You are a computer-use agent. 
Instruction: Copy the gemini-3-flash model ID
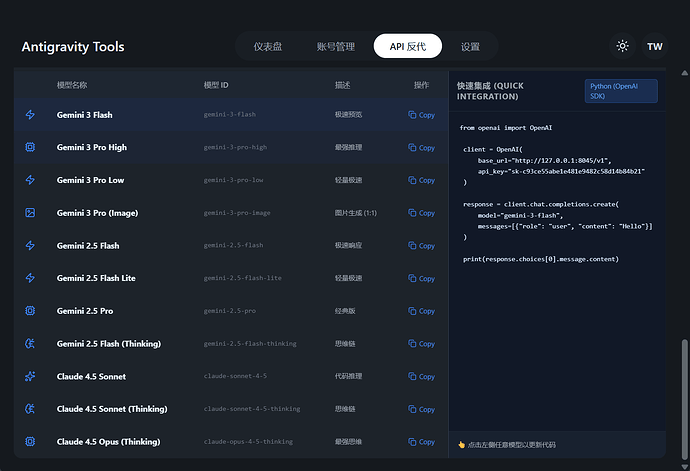tap(421, 115)
